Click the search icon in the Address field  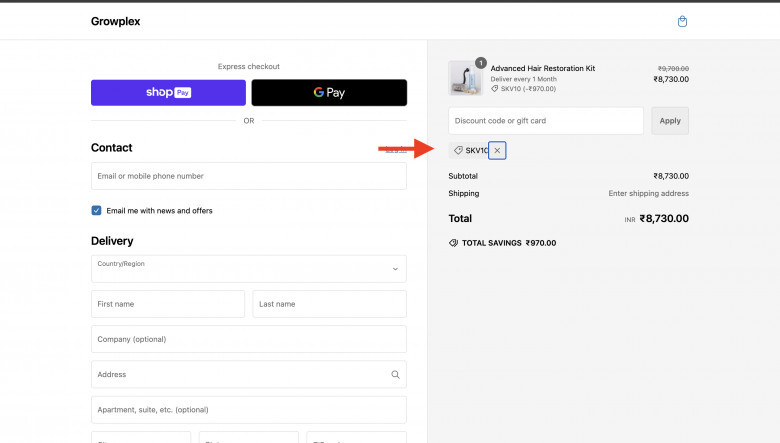pos(395,374)
